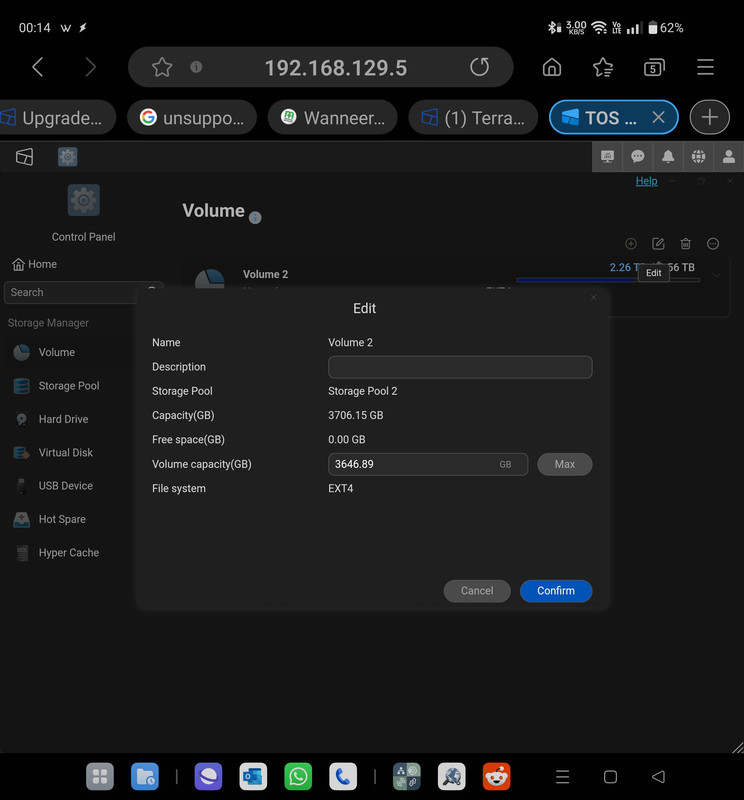Open tab switcher showing 5 tabs
The image size is (744, 800).
[x=654, y=67]
